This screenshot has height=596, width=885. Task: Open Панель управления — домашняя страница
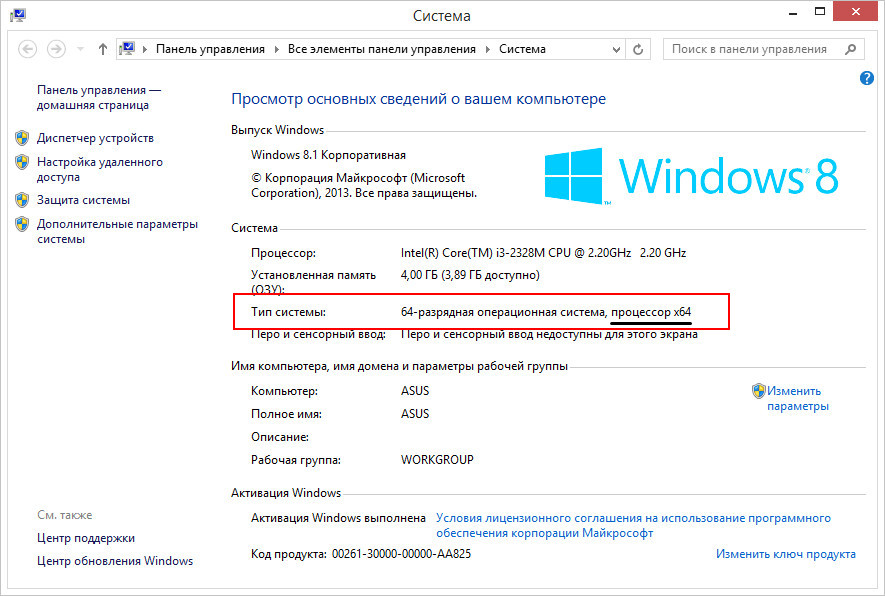tap(99, 97)
